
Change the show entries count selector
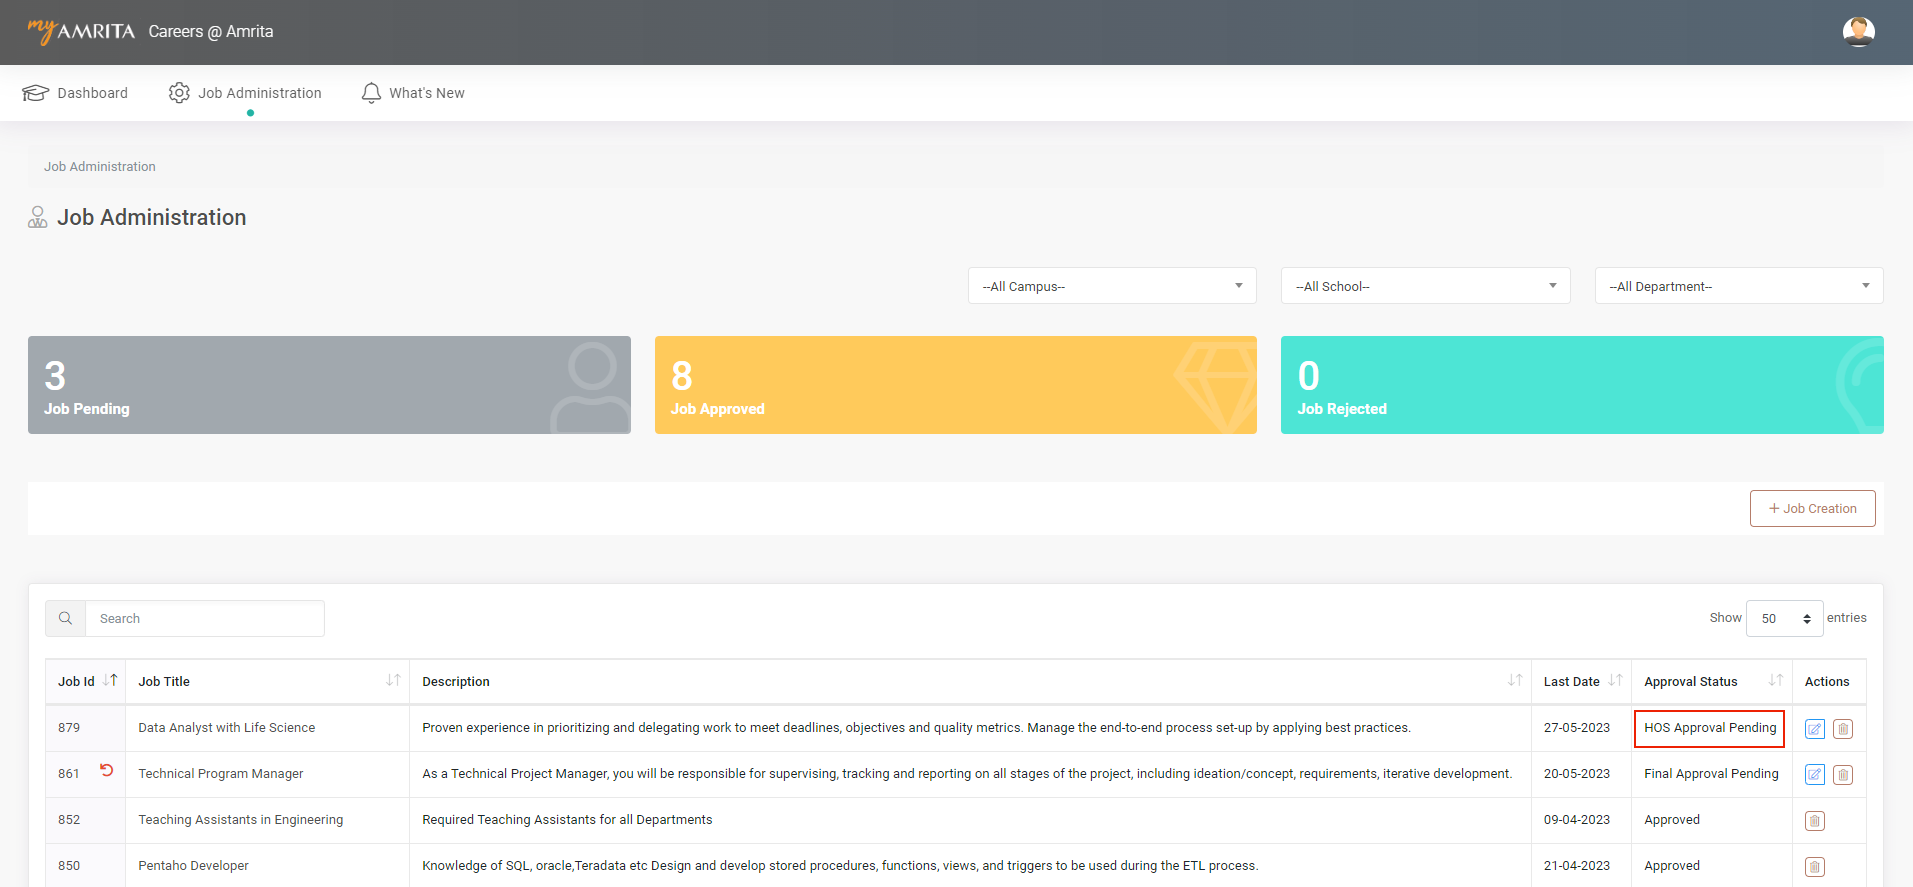coord(1784,619)
